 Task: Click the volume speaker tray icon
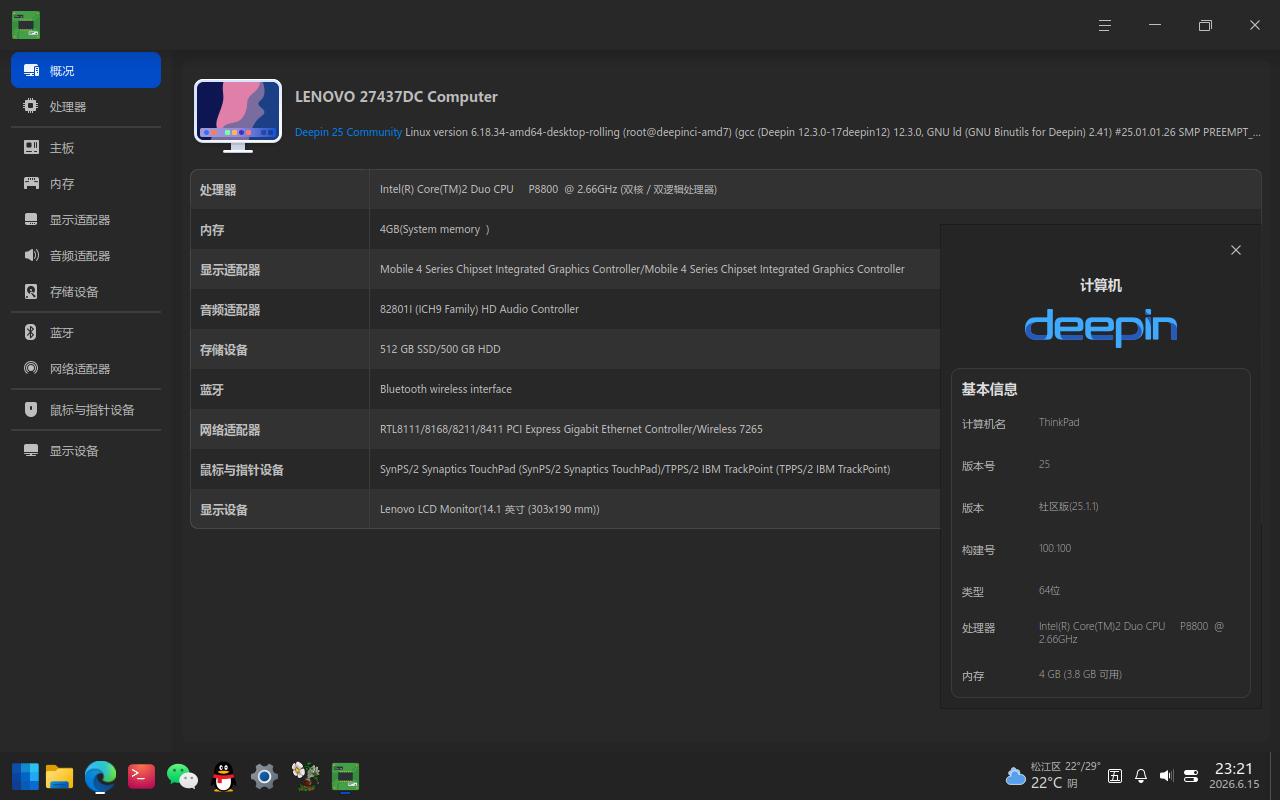(x=1166, y=775)
